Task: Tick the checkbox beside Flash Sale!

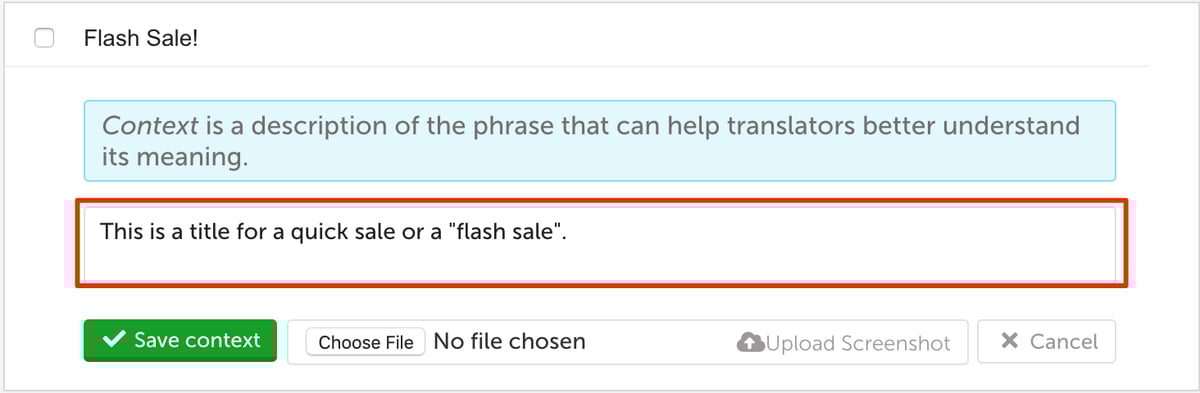Action: click(x=45, y=38)
